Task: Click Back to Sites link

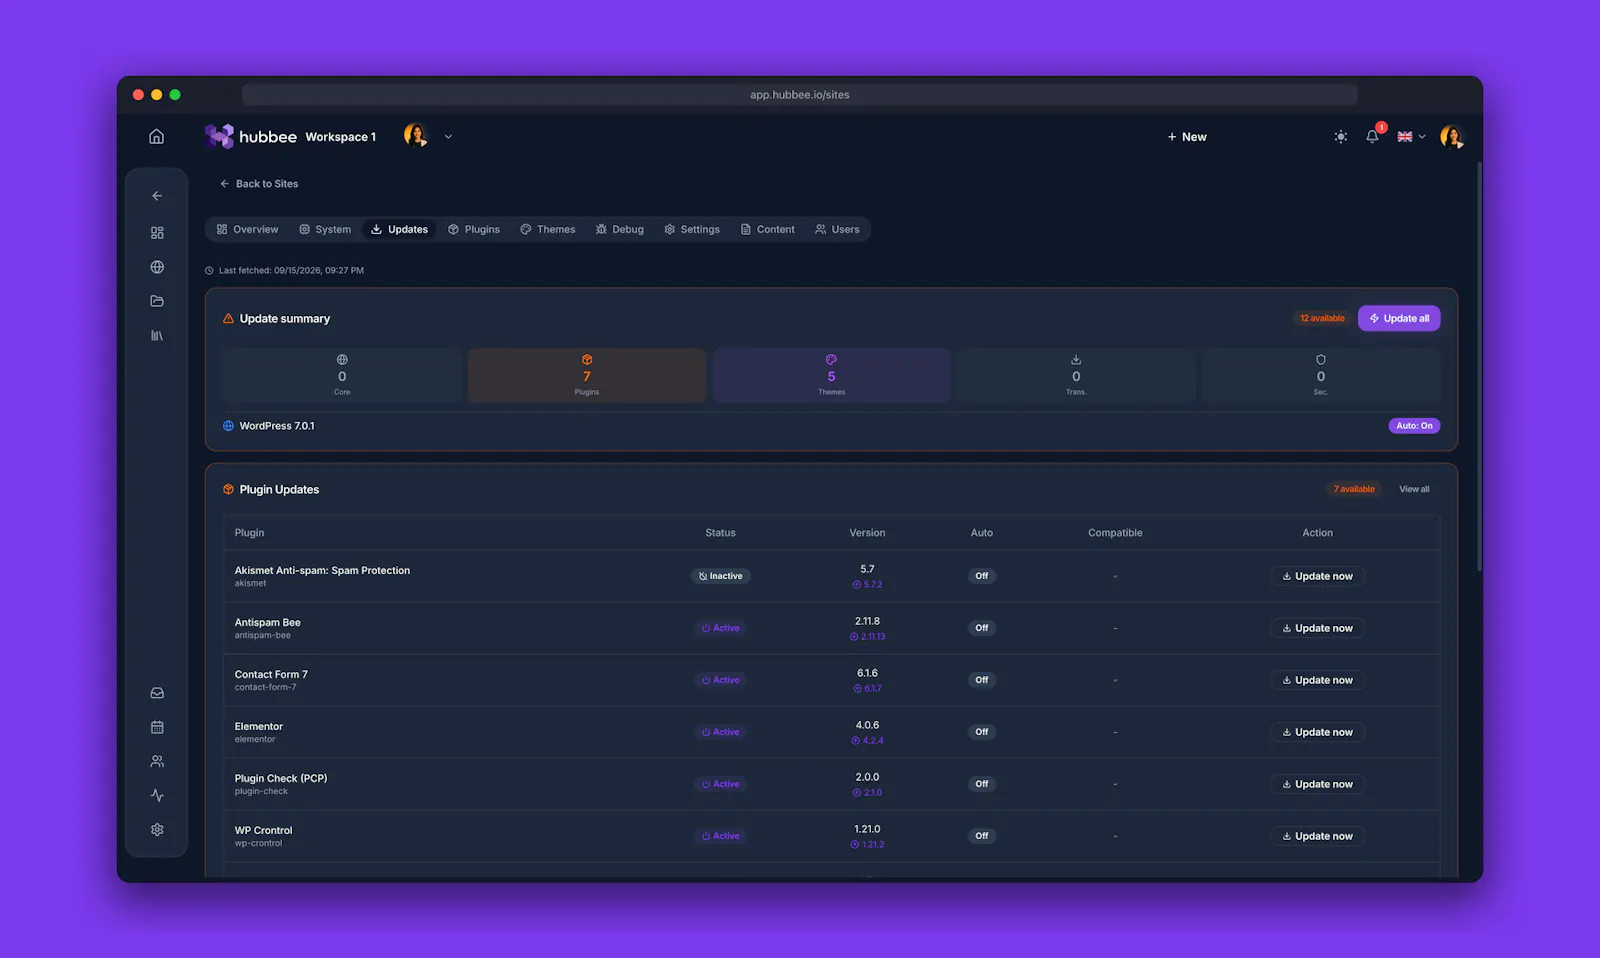Action: click(259, 184)
